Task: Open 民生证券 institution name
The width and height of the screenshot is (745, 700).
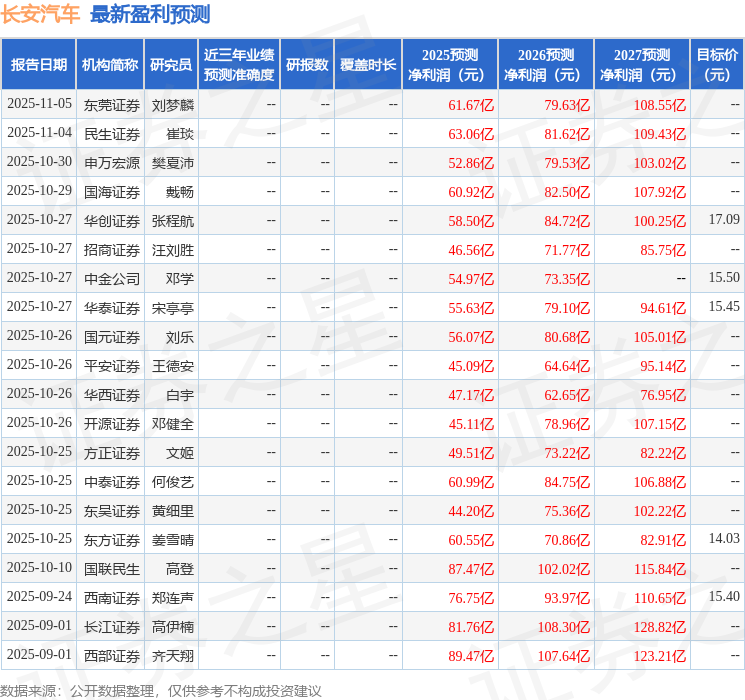Action: 112,134
